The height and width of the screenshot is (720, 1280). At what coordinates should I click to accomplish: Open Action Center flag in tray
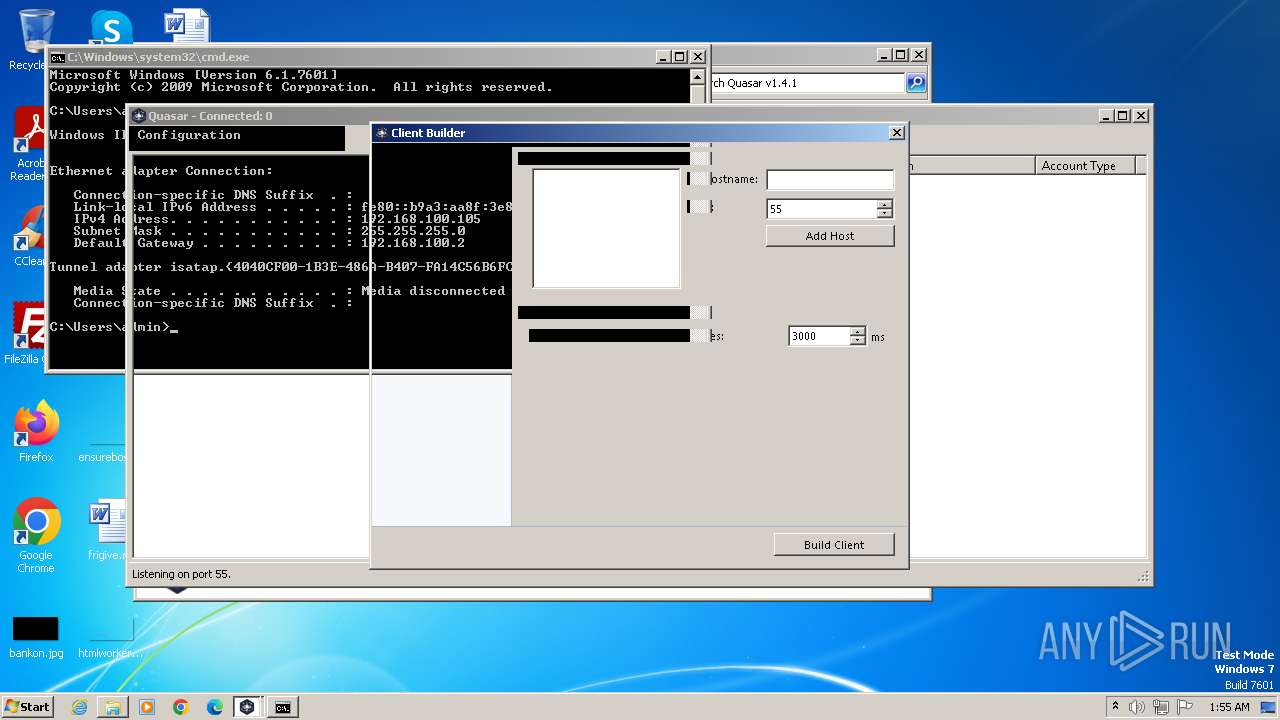[x=1184, y=707]
